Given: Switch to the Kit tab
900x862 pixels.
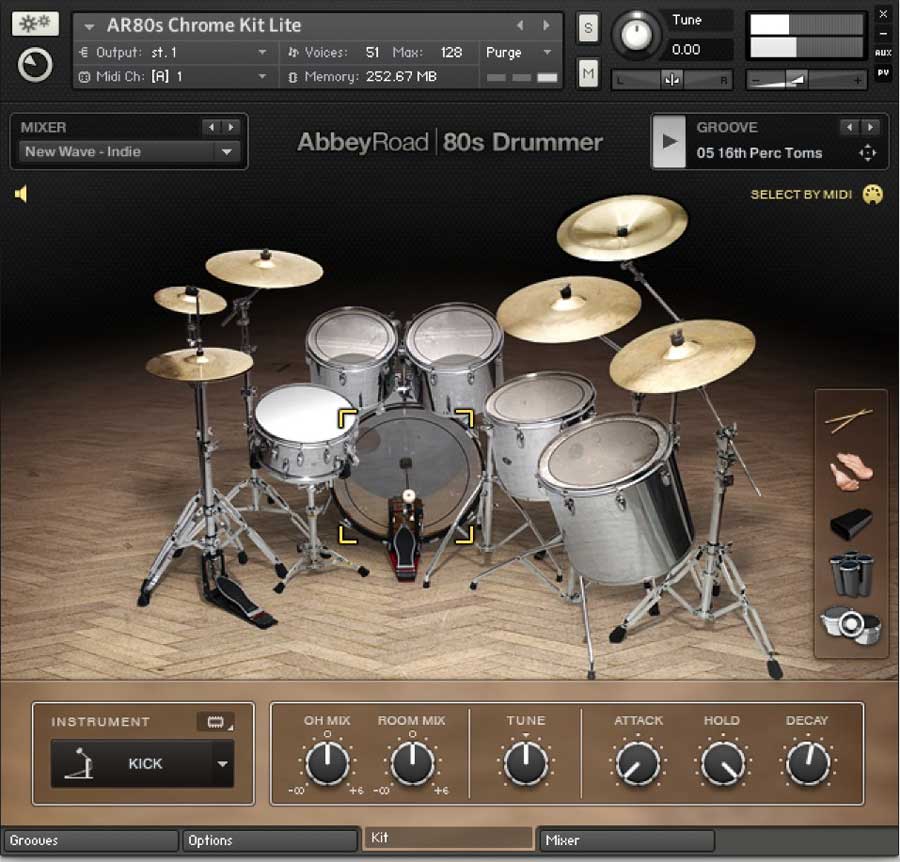Looking at the screenshot, I should point(448,838).
